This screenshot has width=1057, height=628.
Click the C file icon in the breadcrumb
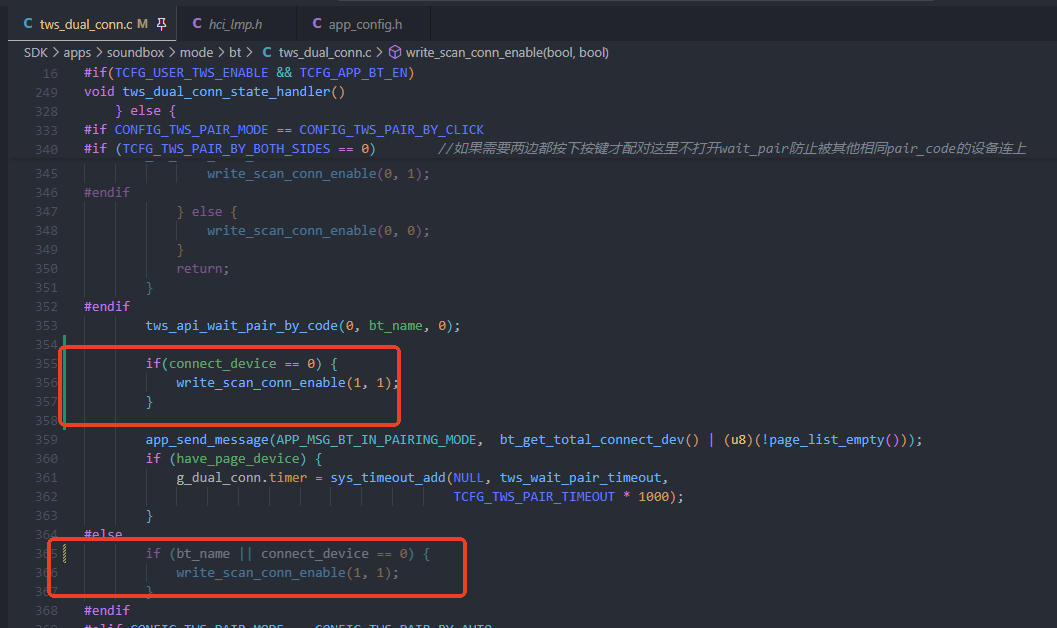coord(267,52)
